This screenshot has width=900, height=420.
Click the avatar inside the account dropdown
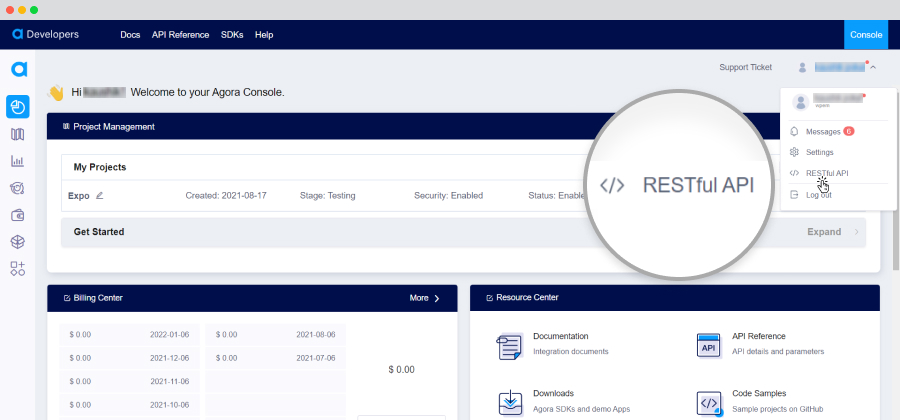pyautogui.click(x=801, y=102)
